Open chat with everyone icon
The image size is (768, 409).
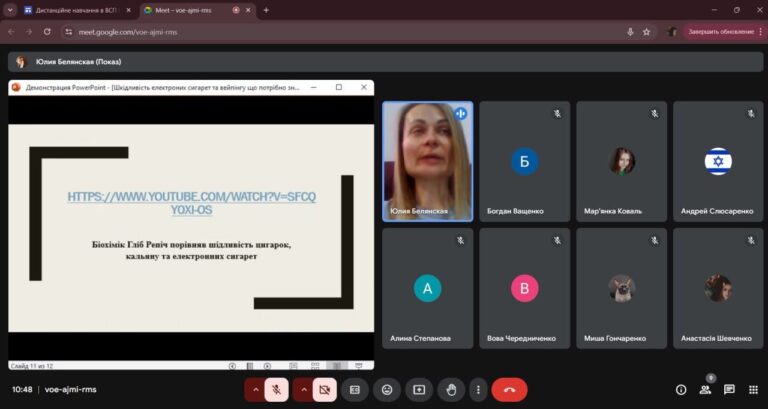coord(729,390)
